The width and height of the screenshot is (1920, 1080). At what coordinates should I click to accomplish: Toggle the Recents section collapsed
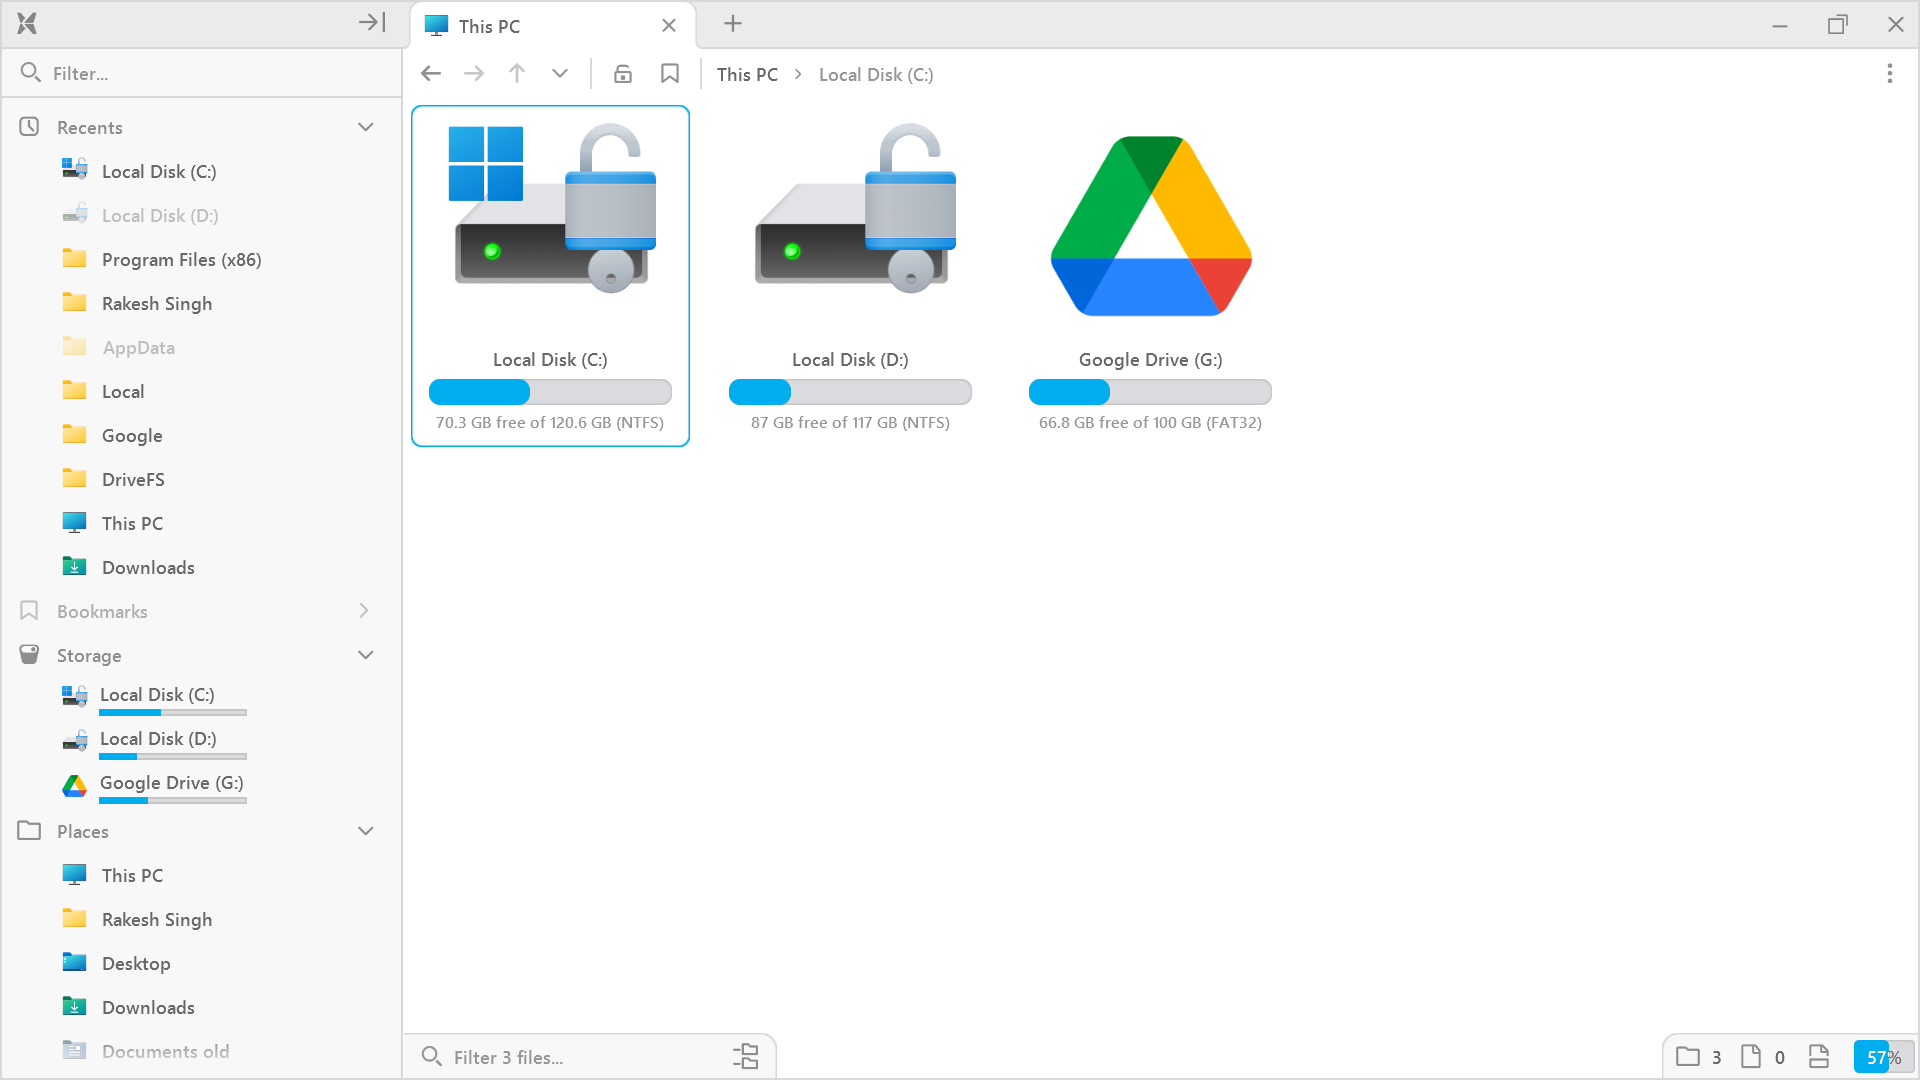[x=365, y=126]
